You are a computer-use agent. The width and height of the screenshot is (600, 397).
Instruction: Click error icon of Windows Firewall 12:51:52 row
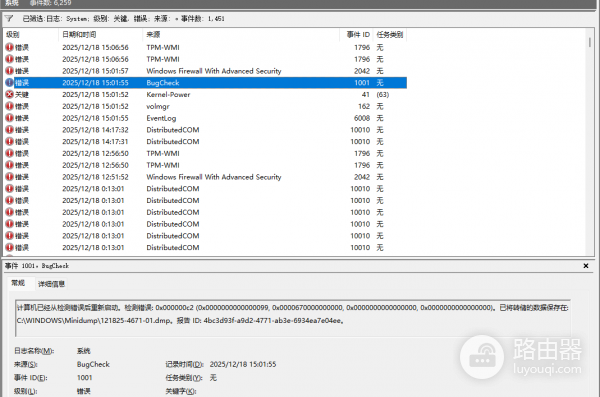click(x=9, y=177)
